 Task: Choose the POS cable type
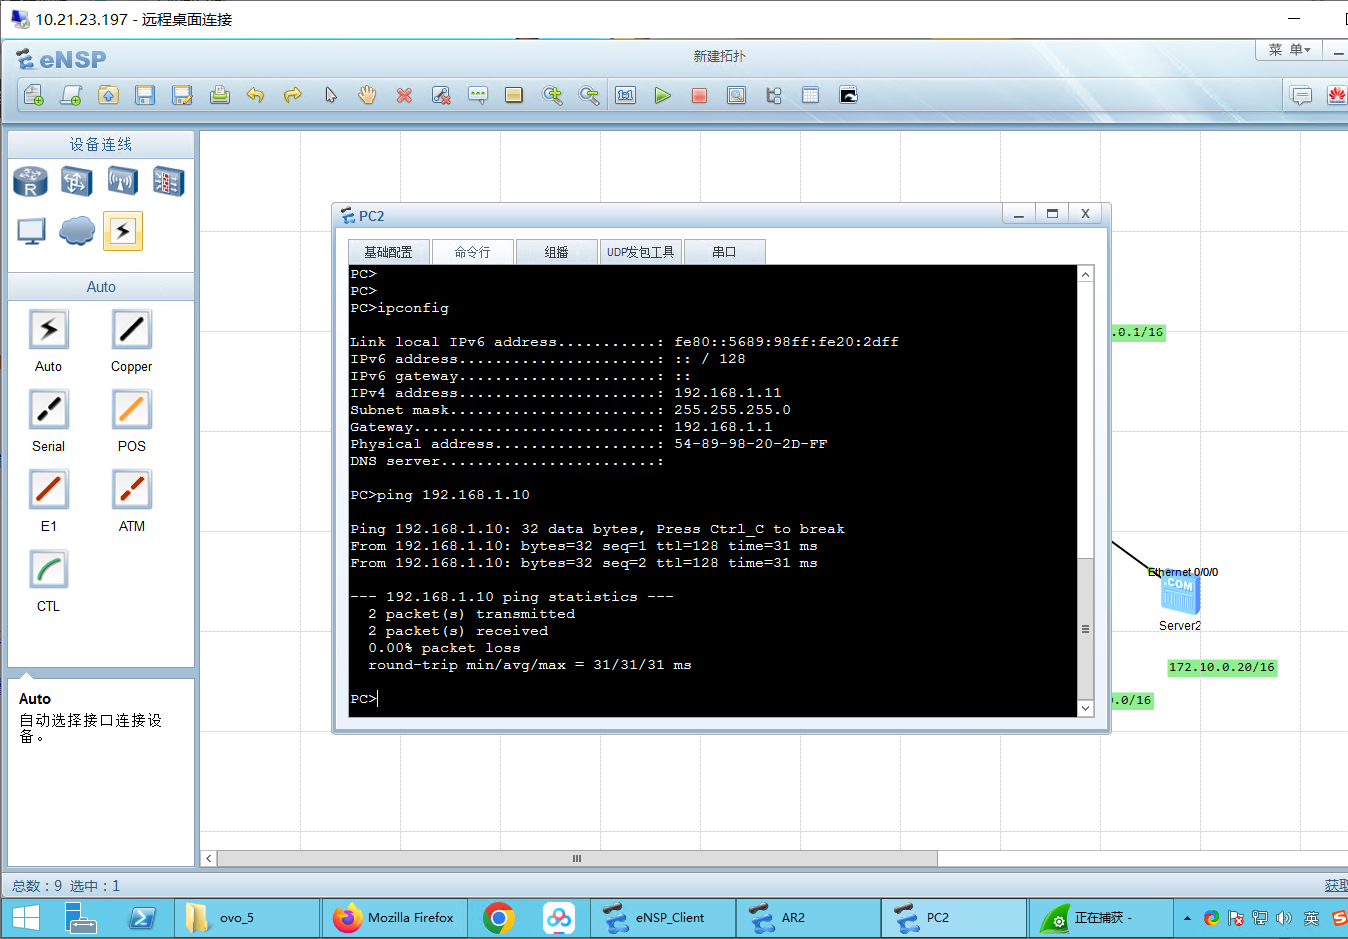click(131, 410)
